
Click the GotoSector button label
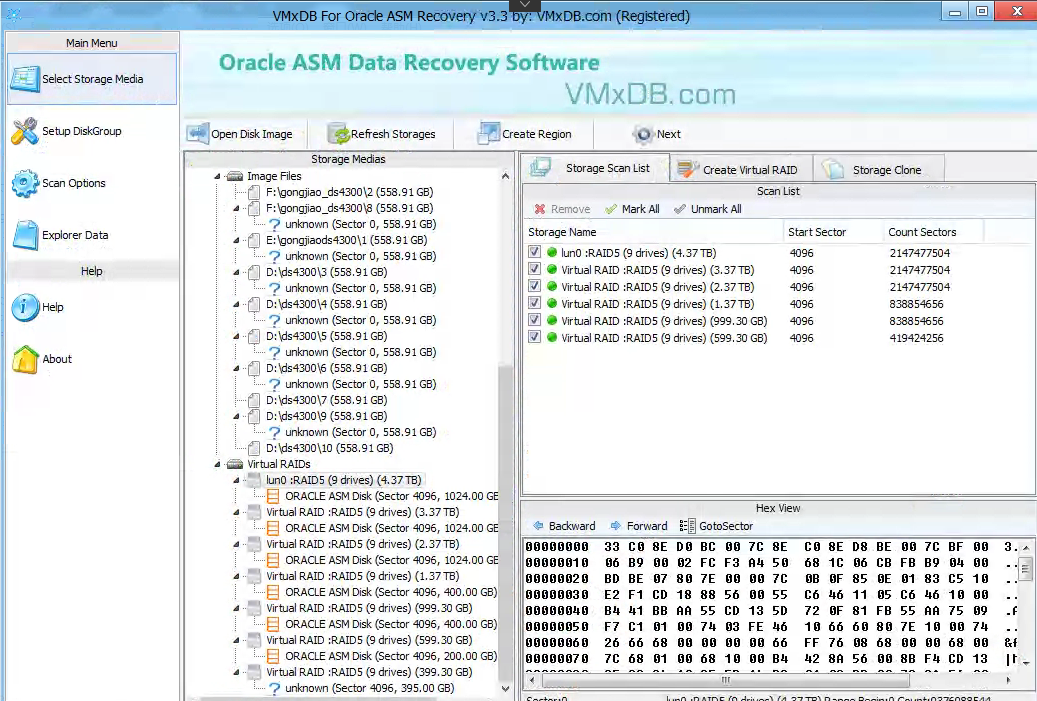point(726,526)
